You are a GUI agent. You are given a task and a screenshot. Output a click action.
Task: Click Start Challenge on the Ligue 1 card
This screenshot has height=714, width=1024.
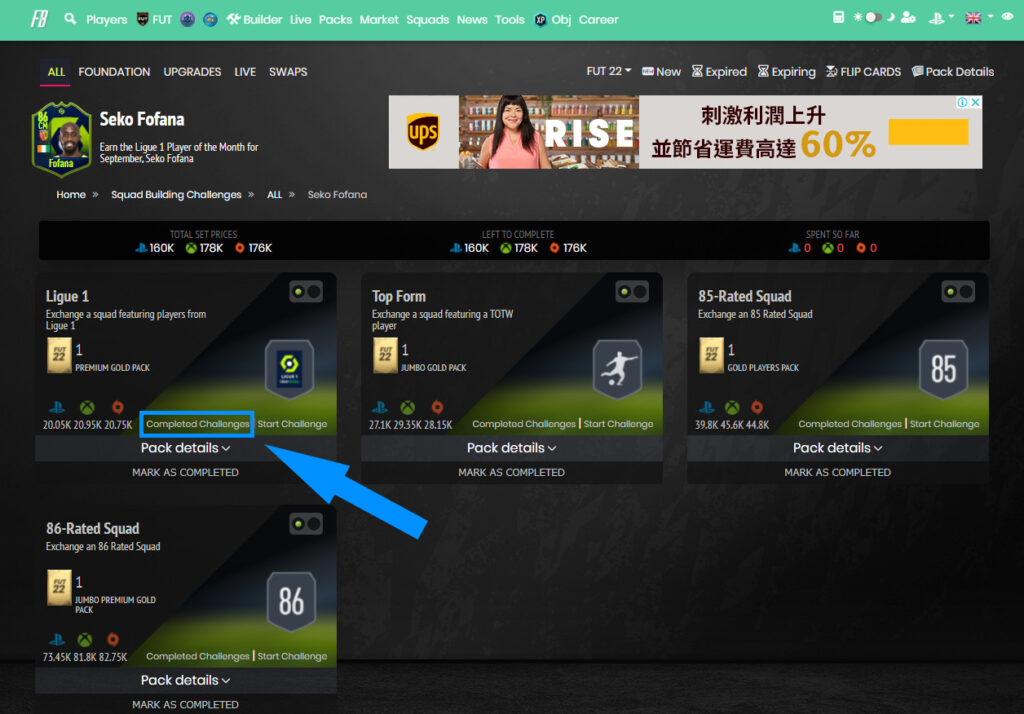click(292, 424)
